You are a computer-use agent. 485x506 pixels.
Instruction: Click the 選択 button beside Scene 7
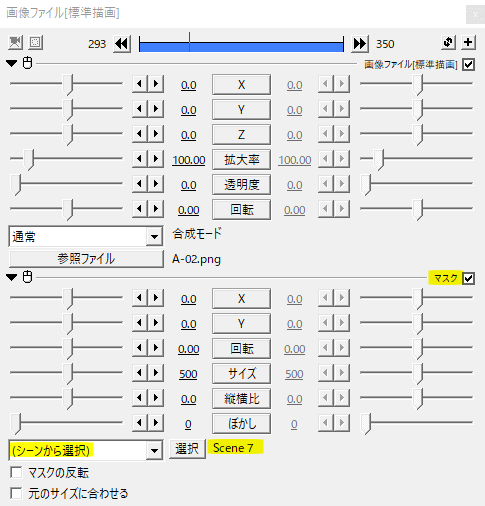(187, 449)
